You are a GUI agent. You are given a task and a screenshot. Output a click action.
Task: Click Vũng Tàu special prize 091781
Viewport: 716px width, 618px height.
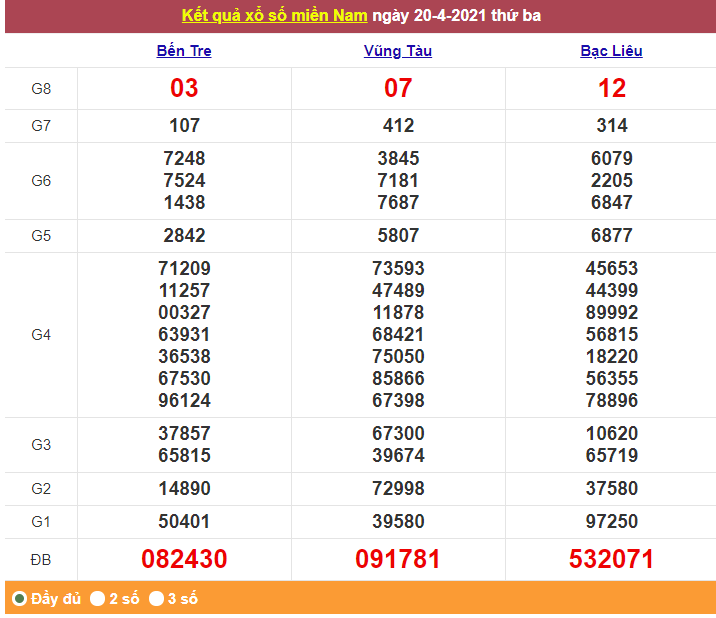(x=398, y=559)
